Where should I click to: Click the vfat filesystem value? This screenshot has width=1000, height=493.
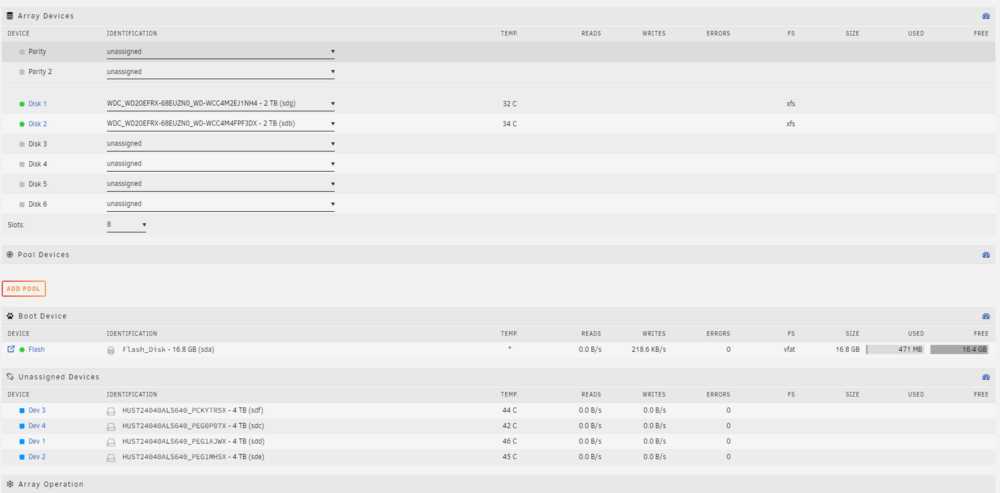click(x=789, y=350)
